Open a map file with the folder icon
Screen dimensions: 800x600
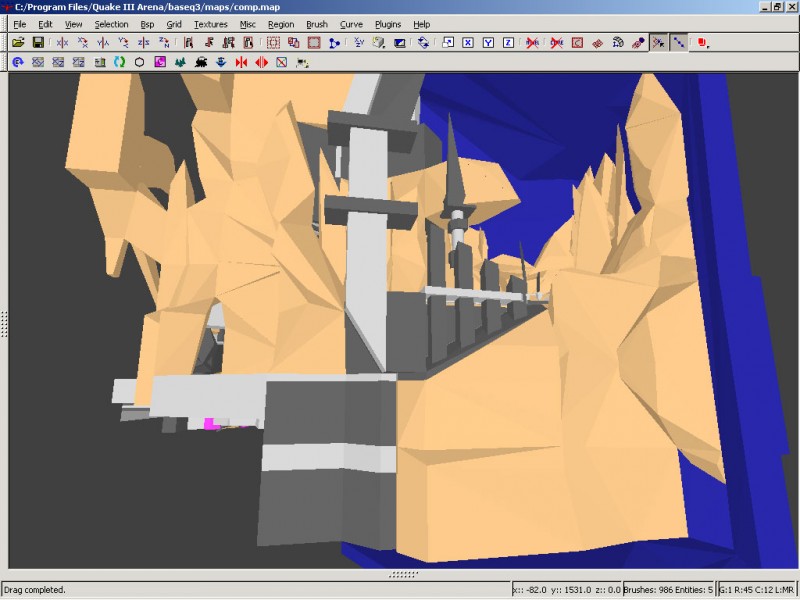click(18, 43)
